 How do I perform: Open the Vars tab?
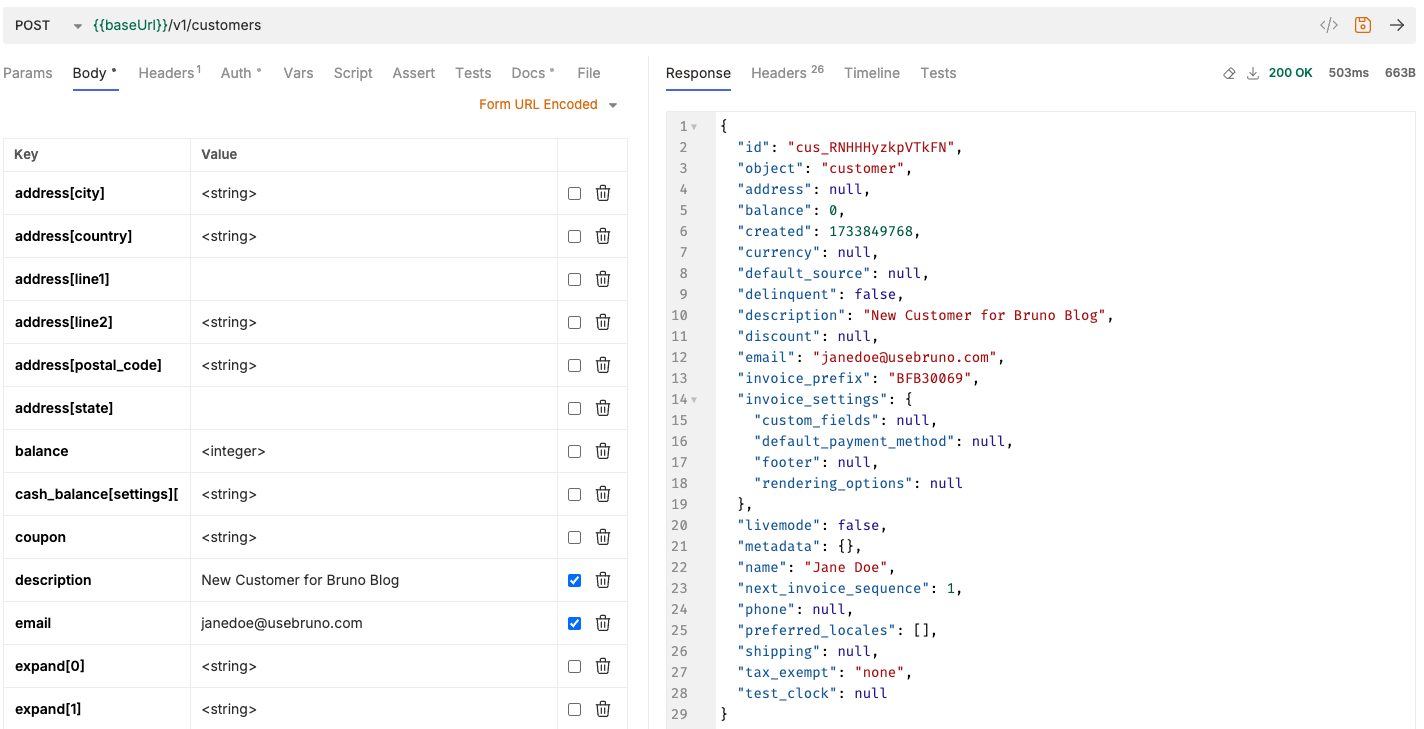pyautogui.click(x=298, y=73)
